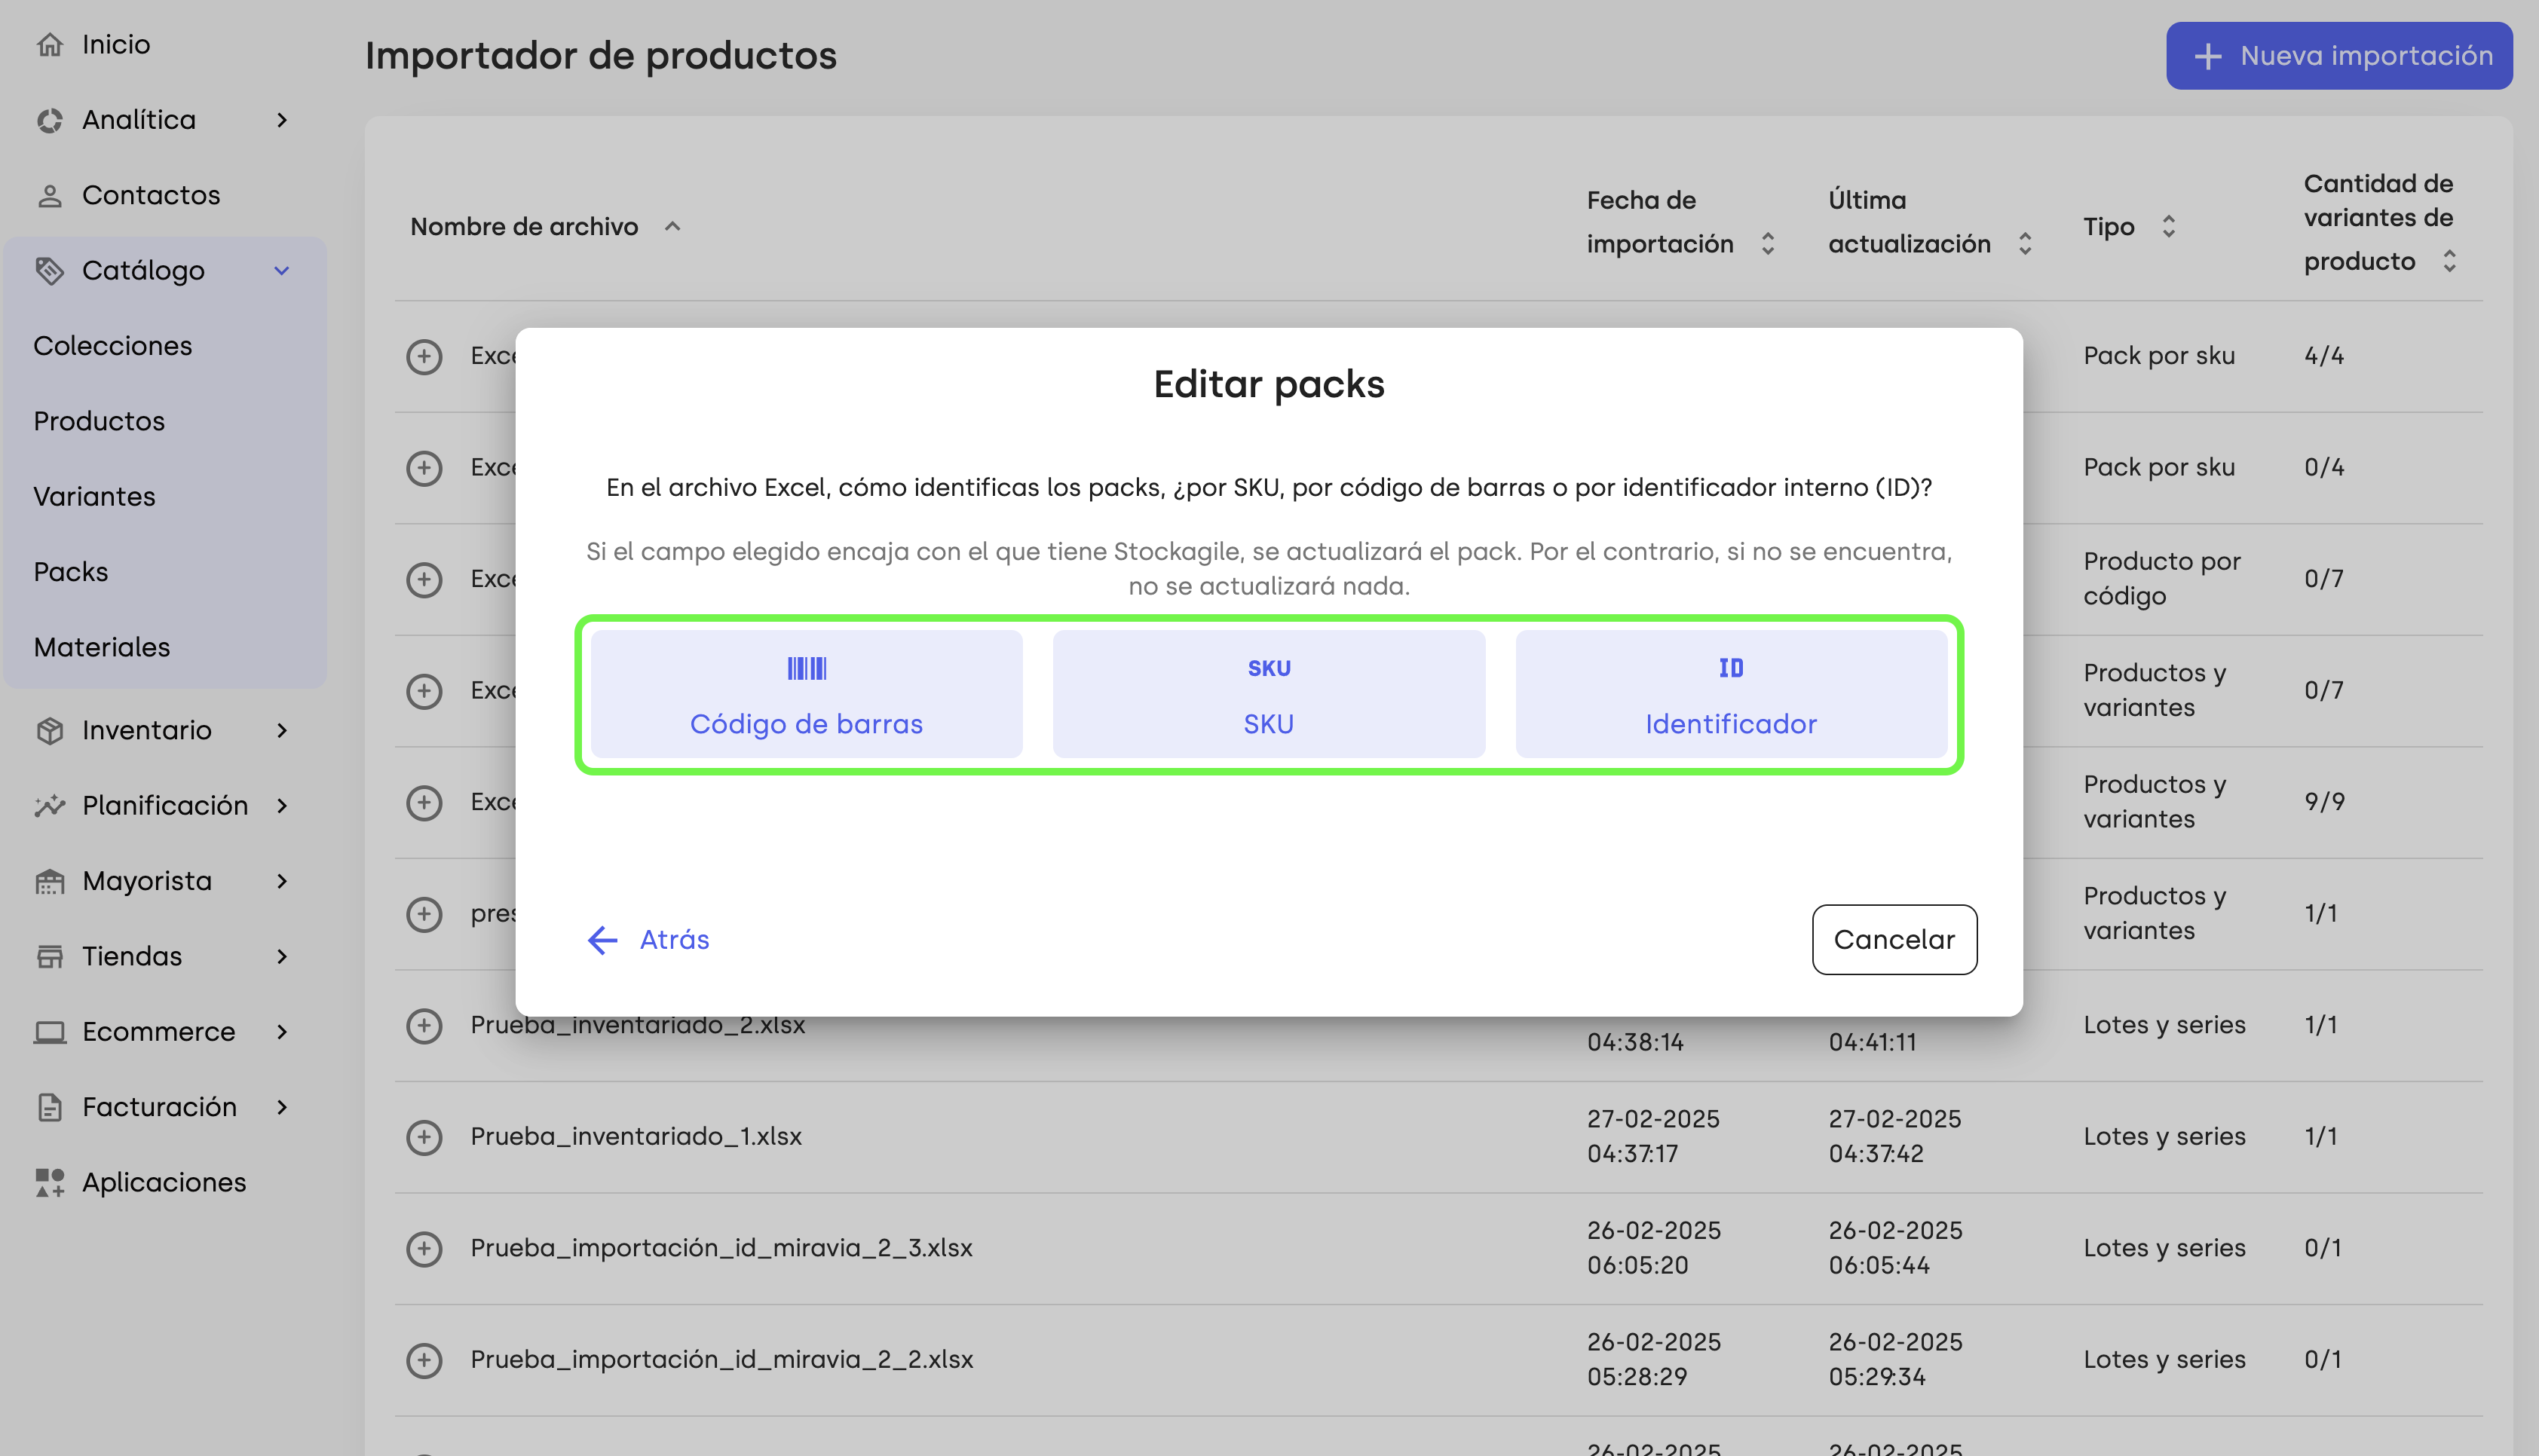Click the 9/9 variants count cell
The width and height of the screenshot is (2539, 1456).
(x=2324, y=803)
